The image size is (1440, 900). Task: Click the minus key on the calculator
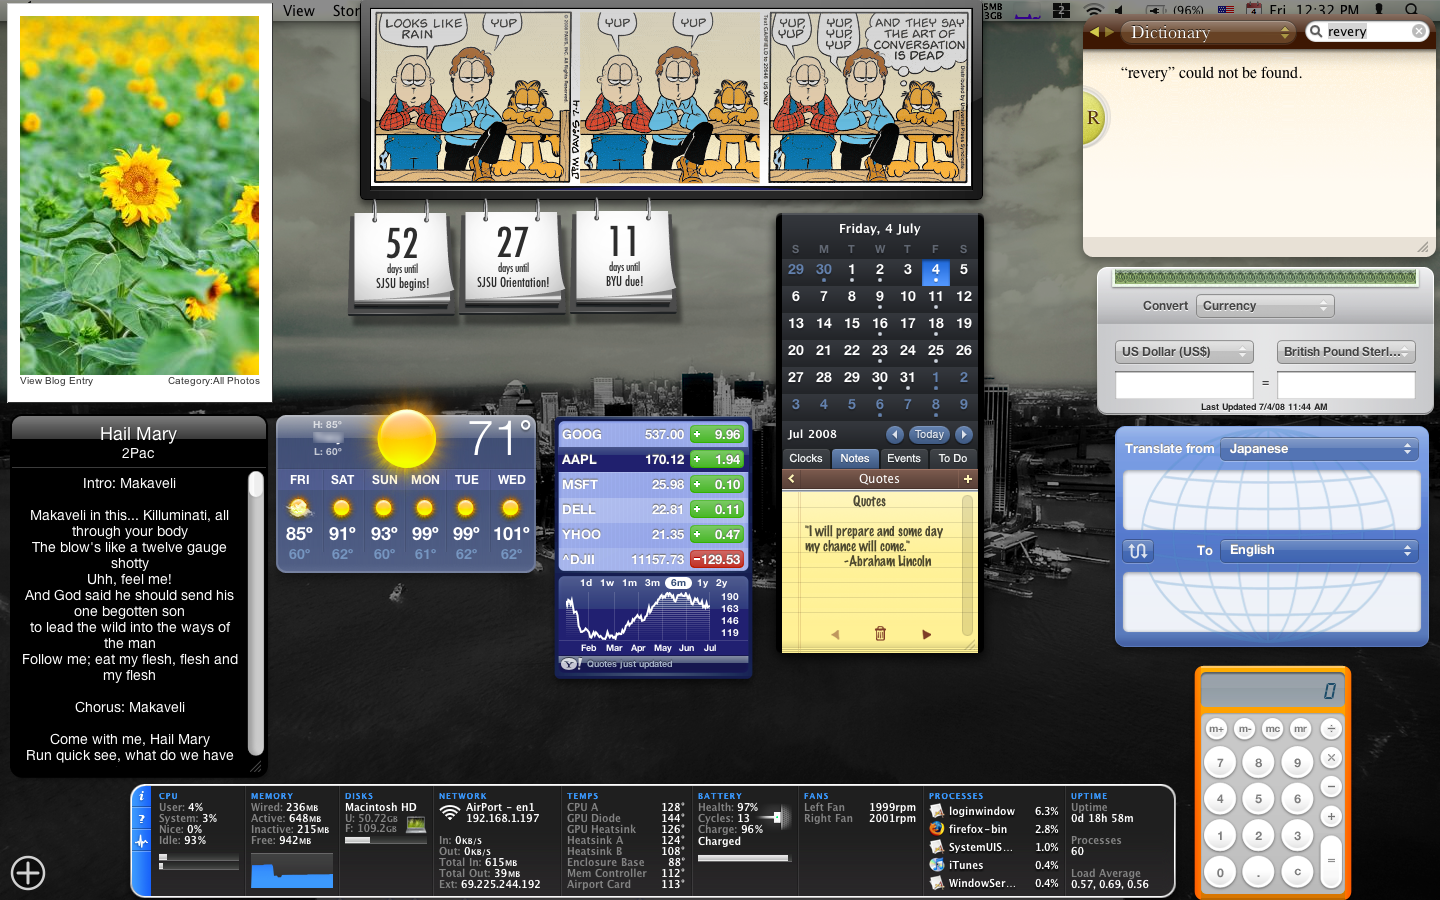click(1331, 787)
